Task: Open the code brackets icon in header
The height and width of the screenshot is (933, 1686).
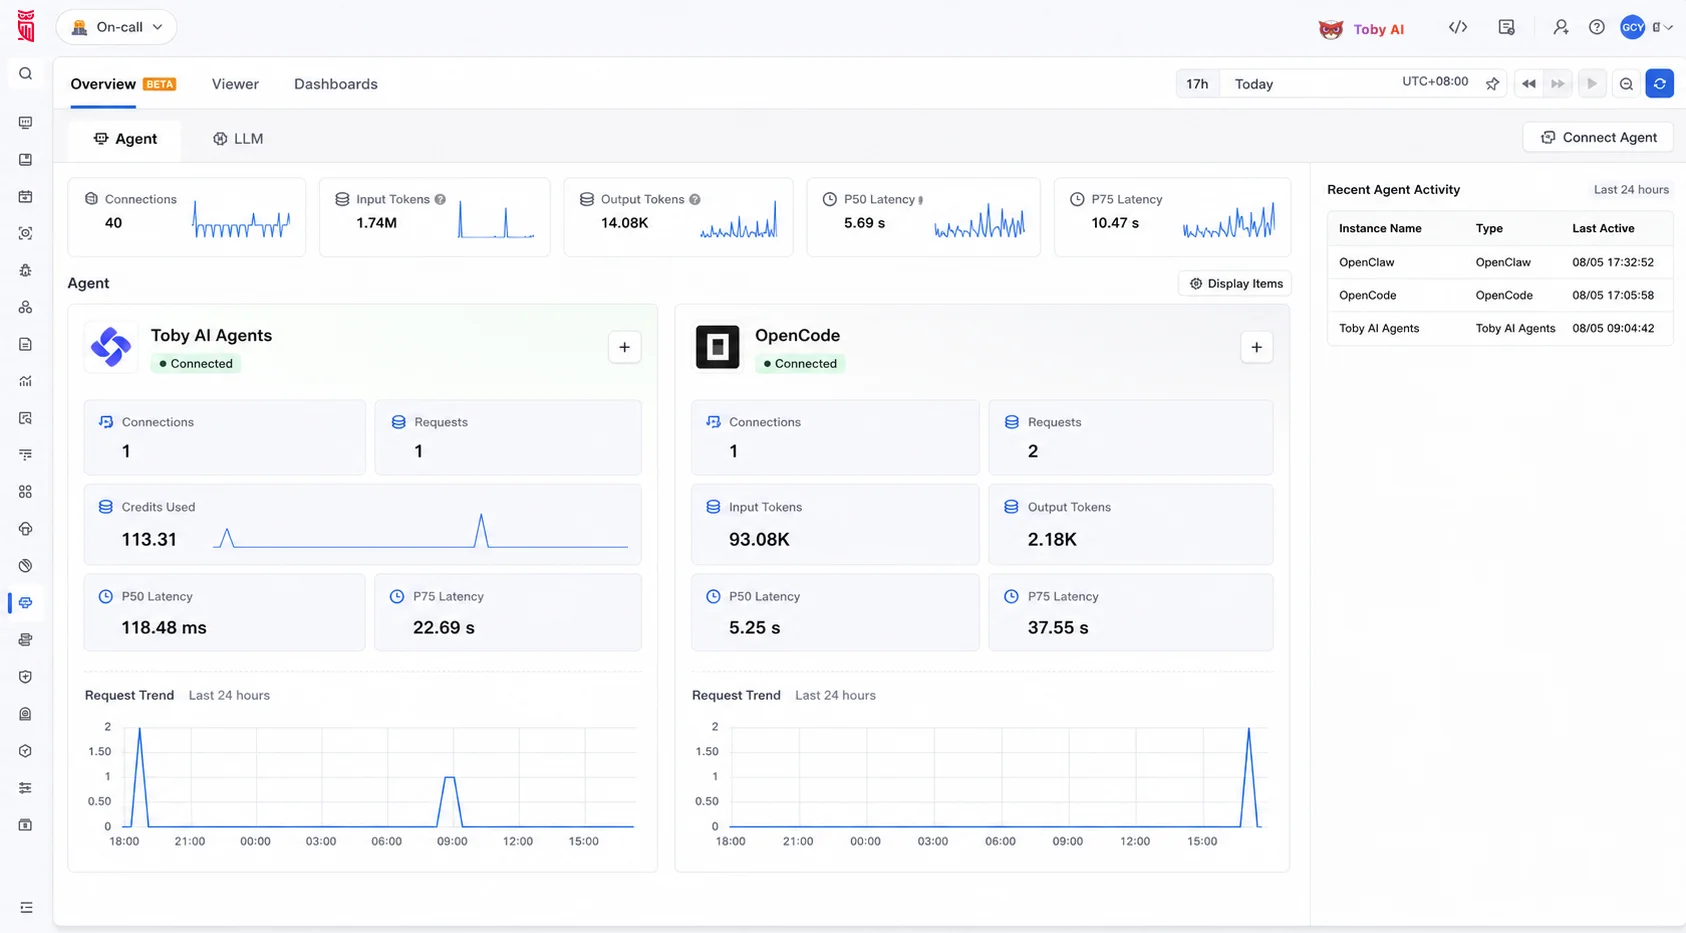Action: point(1458,28)
